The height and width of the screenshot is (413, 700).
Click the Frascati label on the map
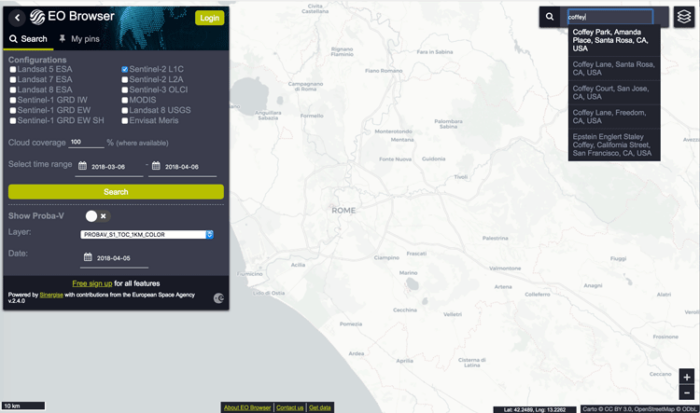(x=416, y=254)
